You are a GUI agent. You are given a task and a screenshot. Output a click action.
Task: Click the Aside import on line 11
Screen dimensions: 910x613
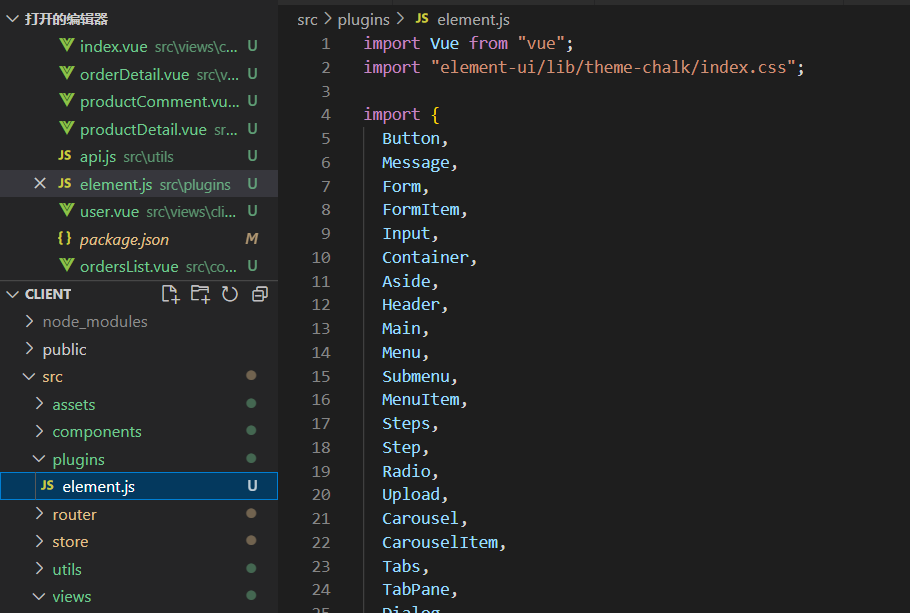pyautogui.click(x=406, y=281)
